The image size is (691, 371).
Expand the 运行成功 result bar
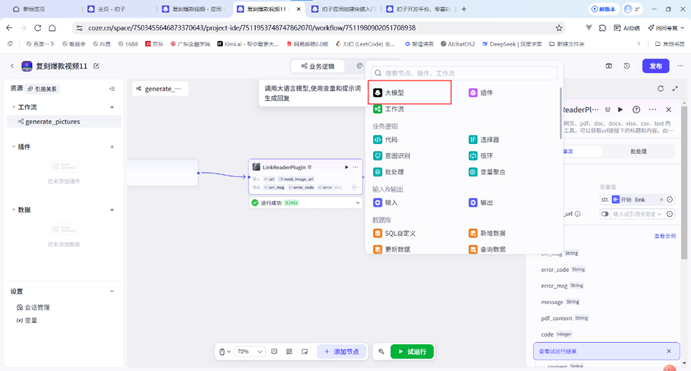click(x=357, y=203)
